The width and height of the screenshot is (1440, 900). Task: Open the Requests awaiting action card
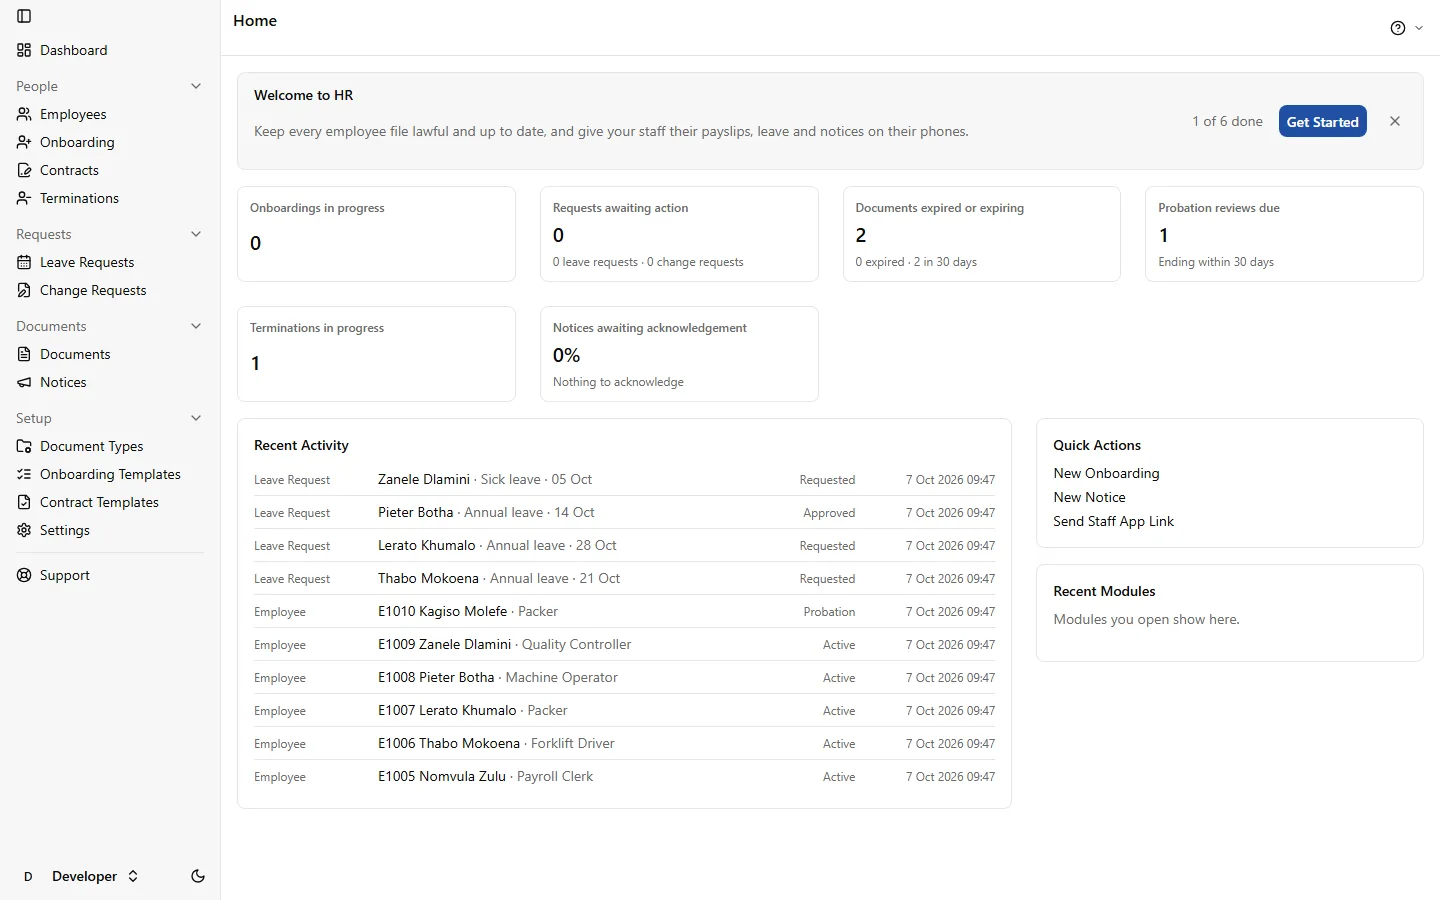click(x=679, y=234)
